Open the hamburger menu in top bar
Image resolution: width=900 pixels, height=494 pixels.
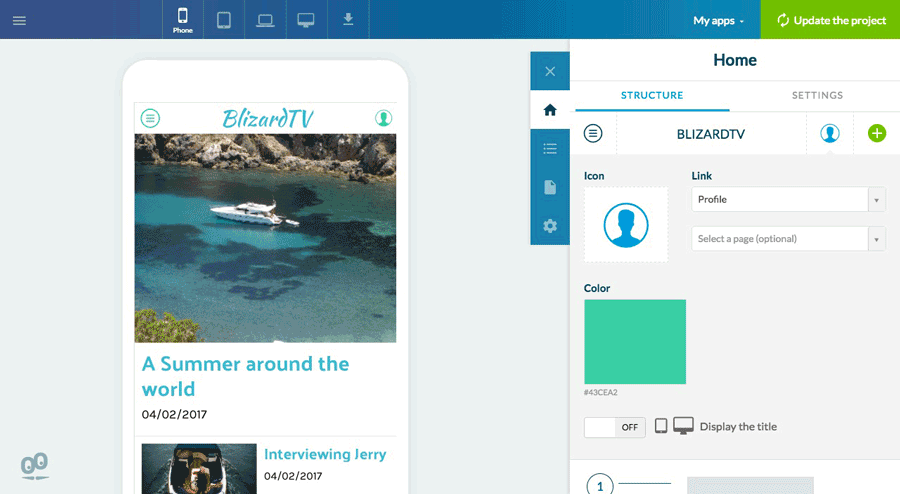pyautogui.click(x=19, y=20)
